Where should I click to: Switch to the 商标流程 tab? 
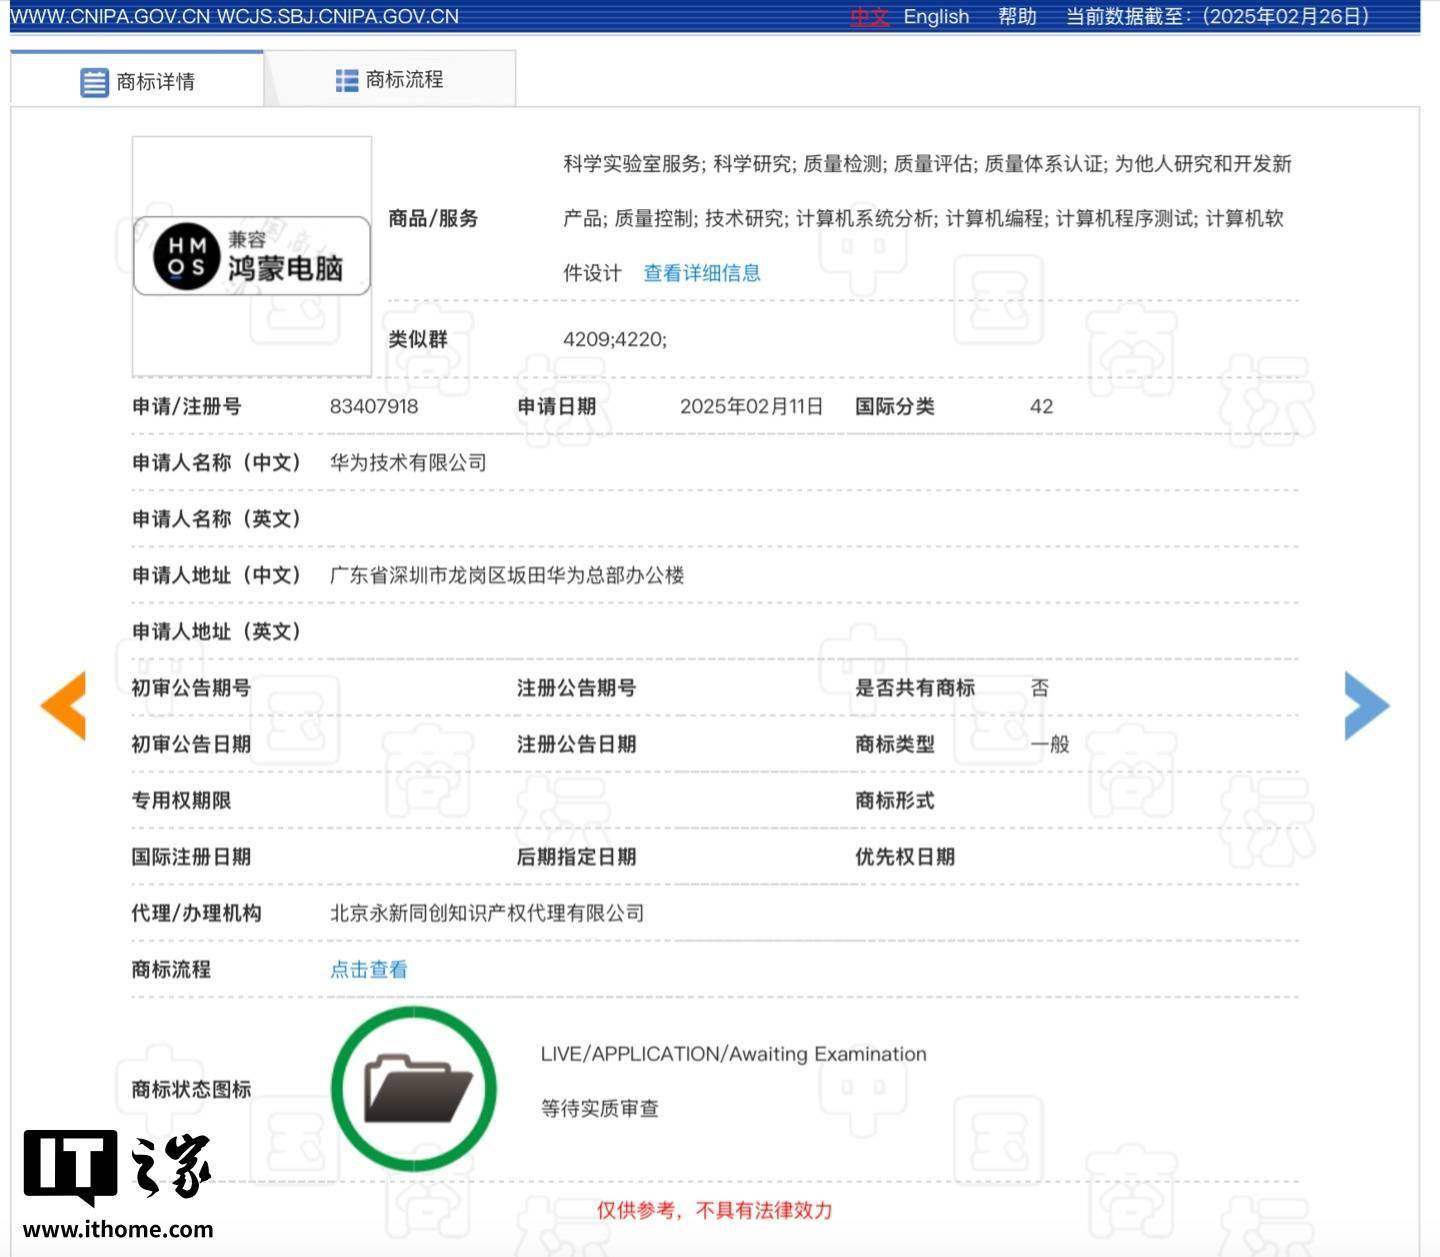pos(390,79)
